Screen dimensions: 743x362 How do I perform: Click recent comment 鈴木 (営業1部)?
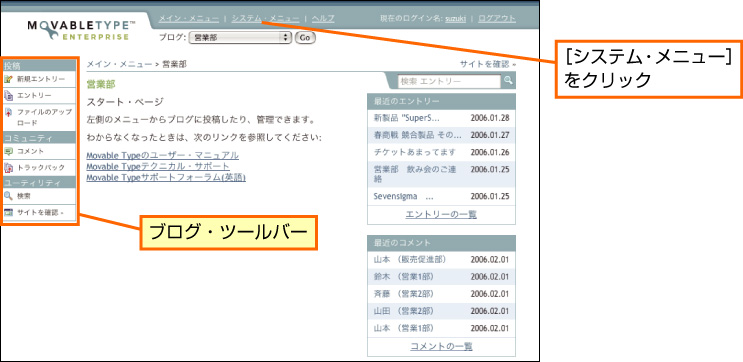(403, 277)
